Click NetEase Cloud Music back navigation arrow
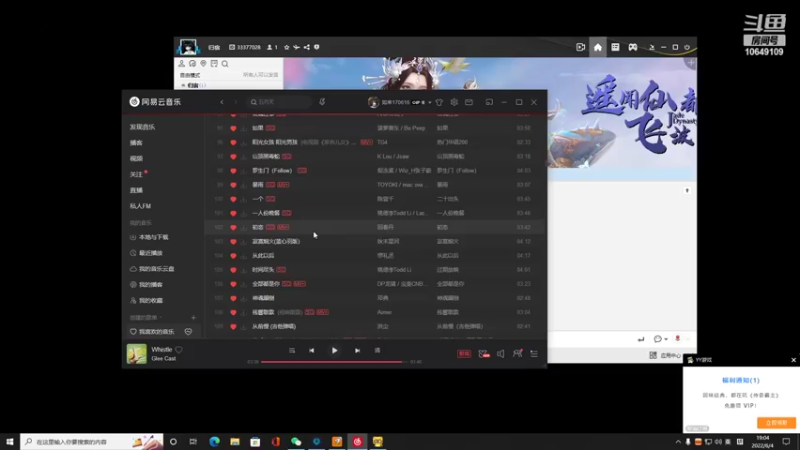This screenshot has width=800, height=450. coord(222,102)
